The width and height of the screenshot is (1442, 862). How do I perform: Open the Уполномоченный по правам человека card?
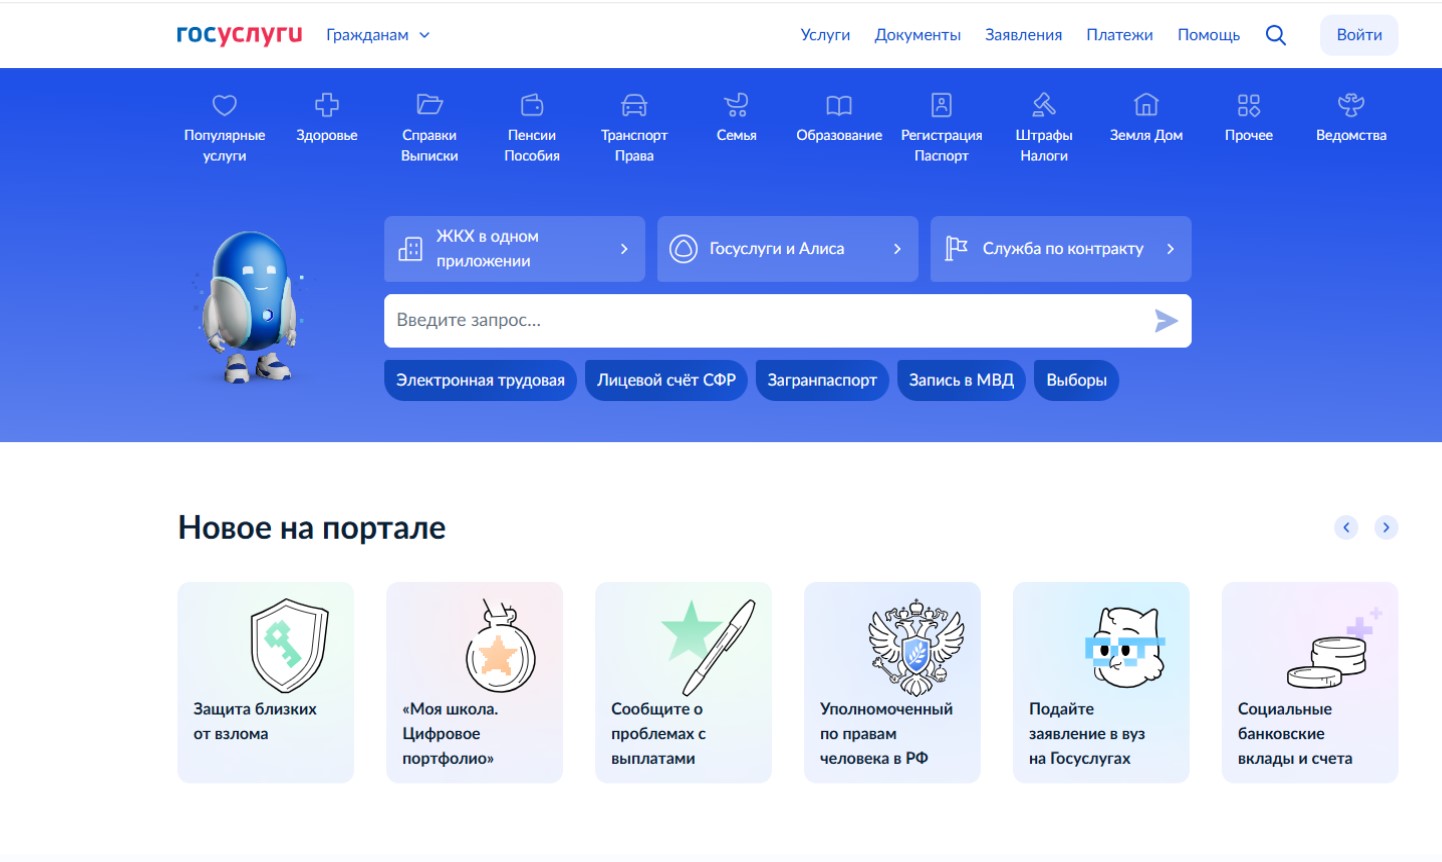tap(893, 682)
